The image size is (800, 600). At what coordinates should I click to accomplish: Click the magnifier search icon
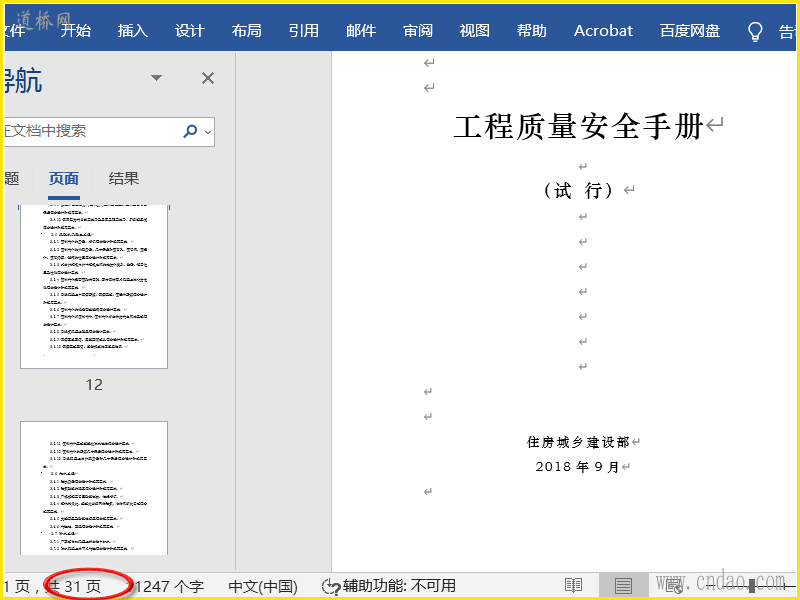tap(190, 131)
